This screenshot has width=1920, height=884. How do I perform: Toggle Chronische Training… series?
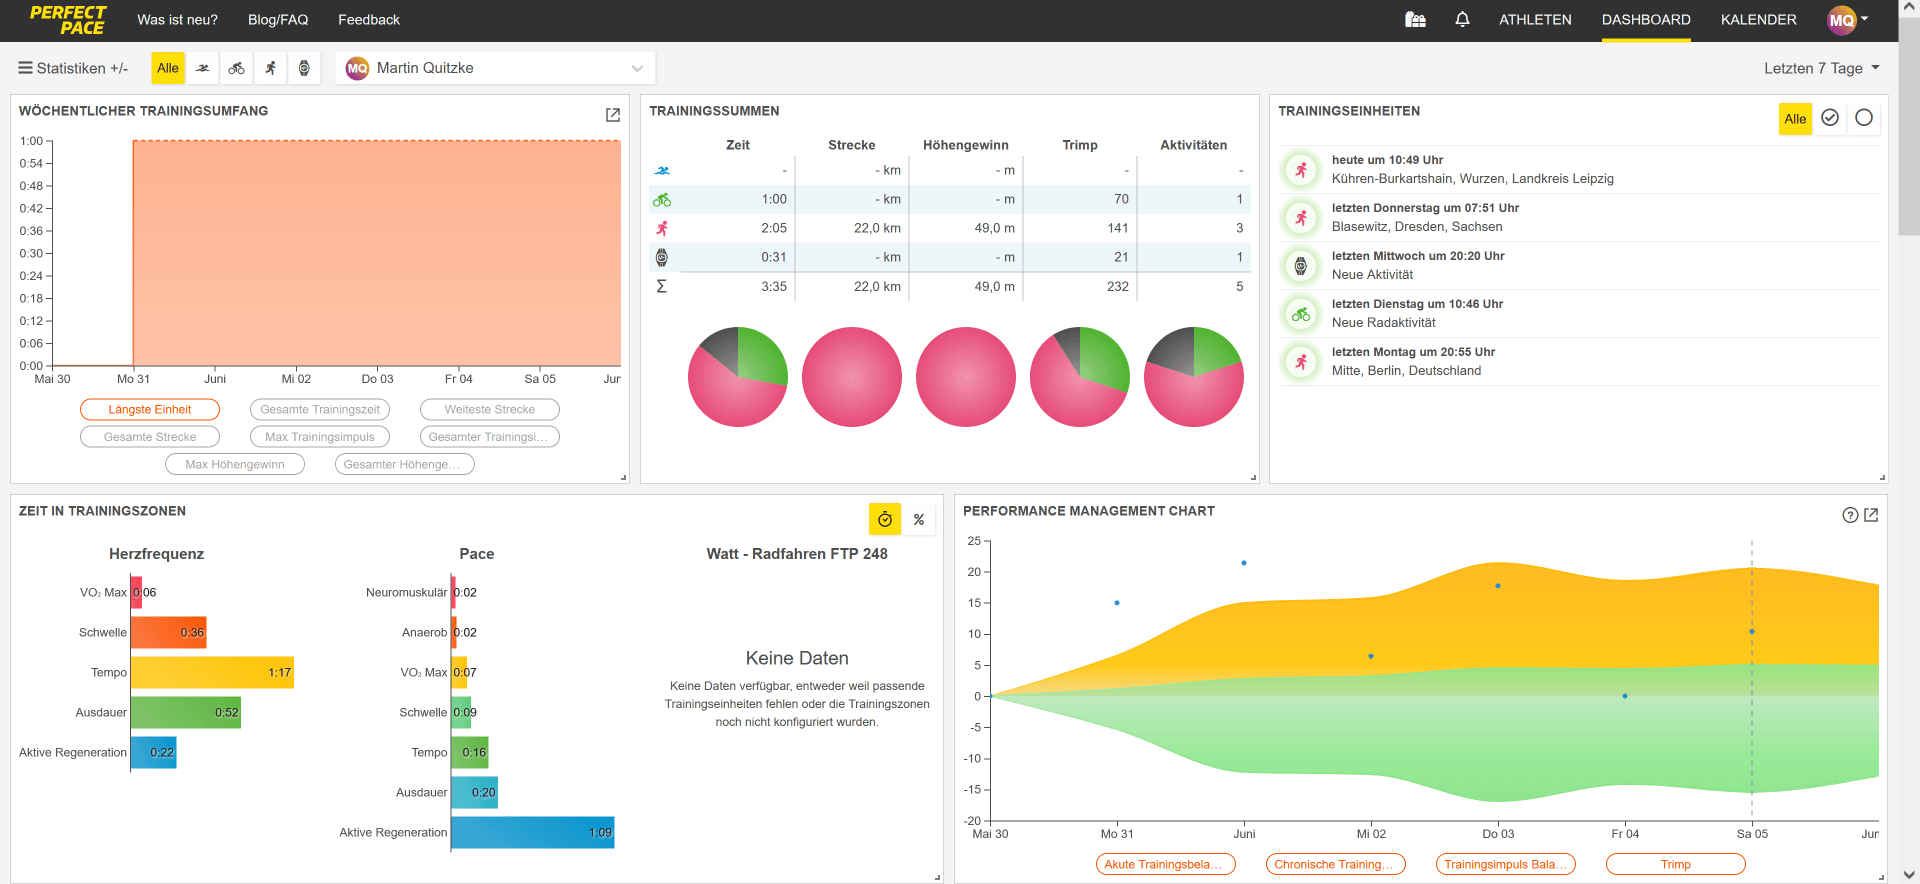tap(1336, 864)
